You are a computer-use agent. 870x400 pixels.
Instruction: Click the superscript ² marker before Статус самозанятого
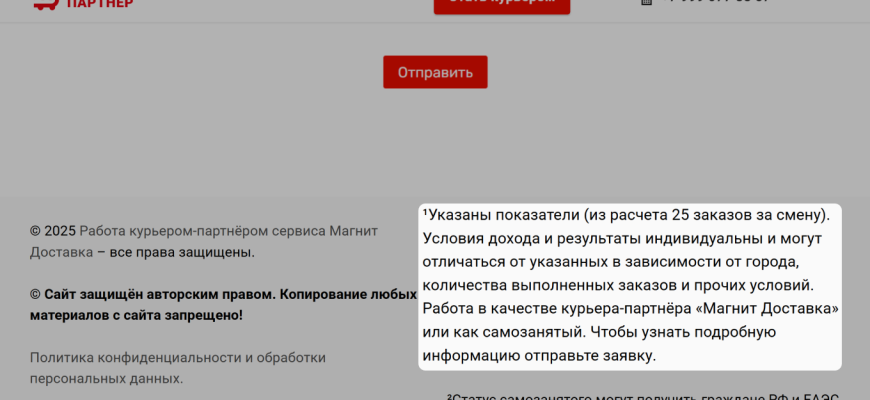450,396
